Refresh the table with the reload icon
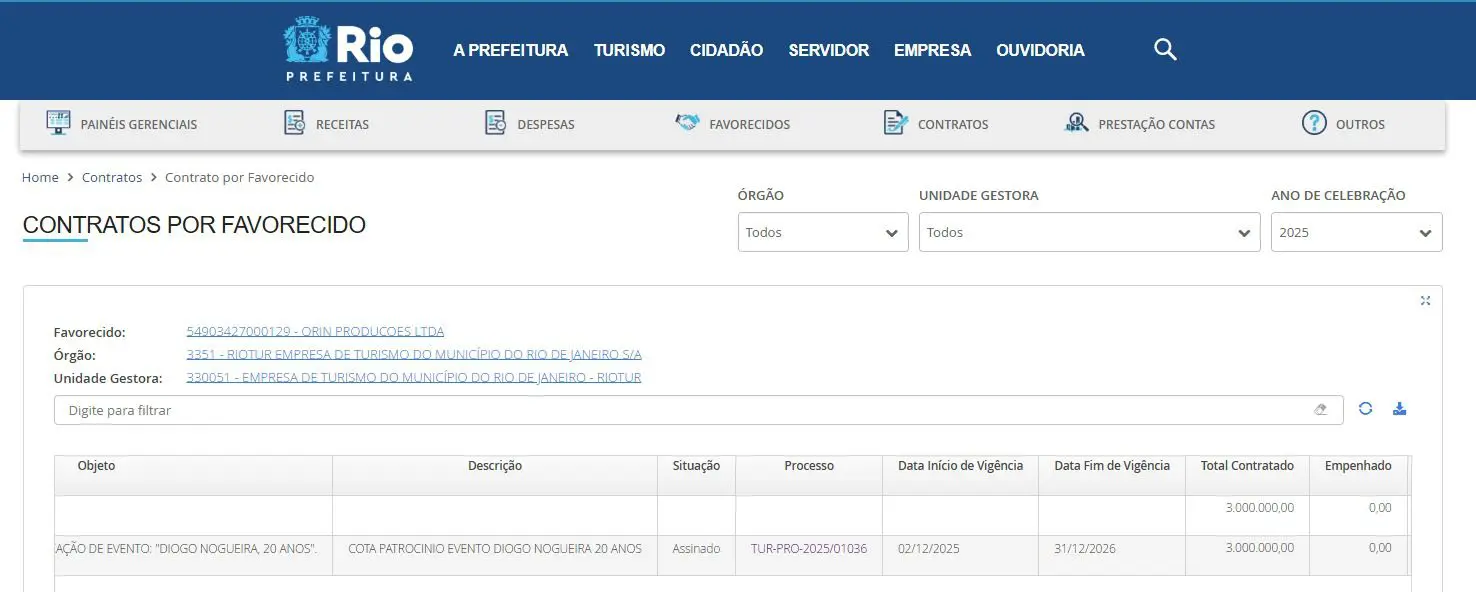 (x=1365, y=408)
